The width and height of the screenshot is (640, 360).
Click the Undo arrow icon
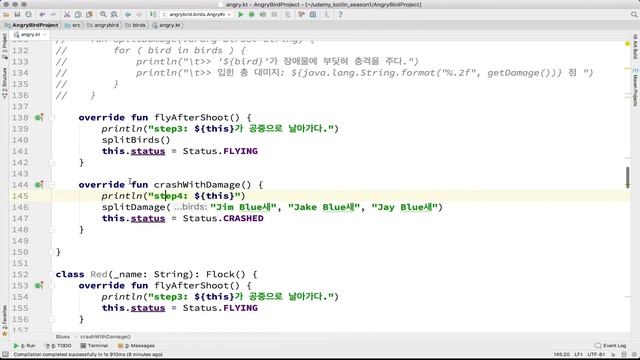point(42,14)
